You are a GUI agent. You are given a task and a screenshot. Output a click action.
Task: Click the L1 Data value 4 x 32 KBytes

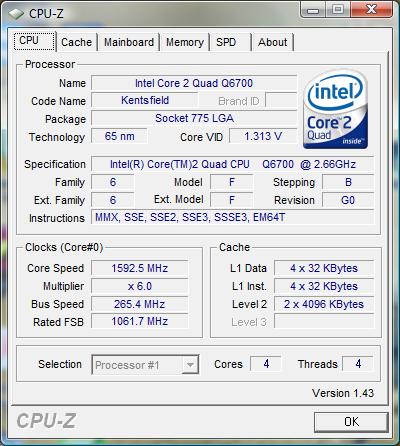coord(324,268)
